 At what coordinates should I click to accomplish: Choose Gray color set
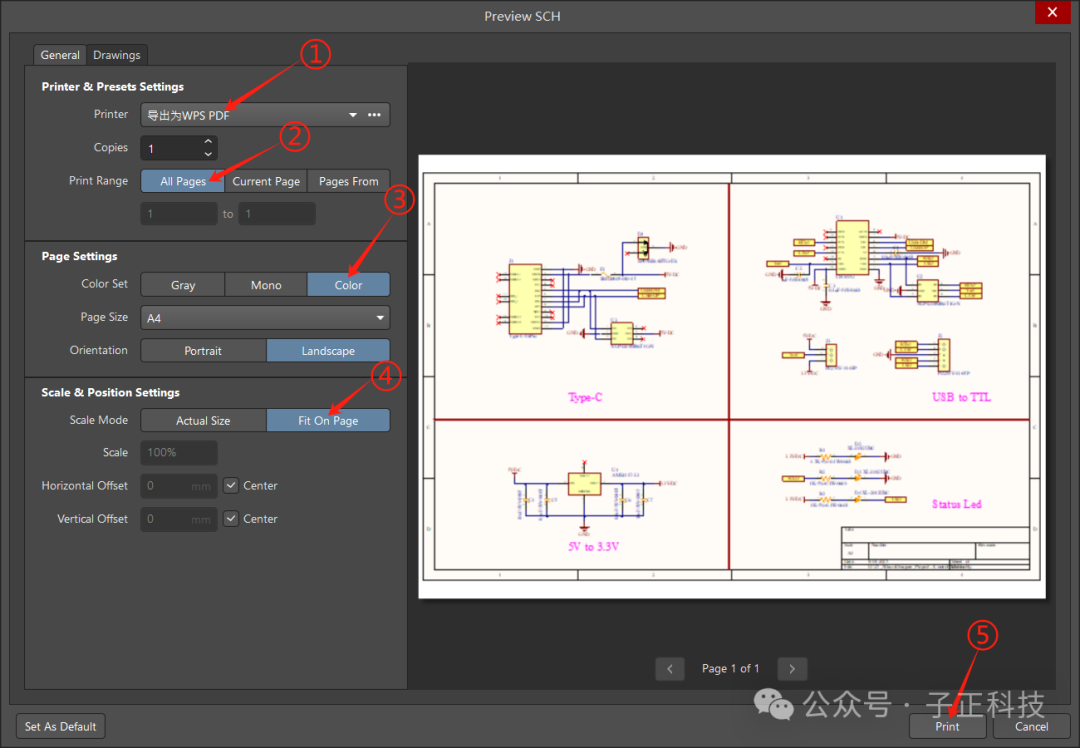tap(183, 284)
